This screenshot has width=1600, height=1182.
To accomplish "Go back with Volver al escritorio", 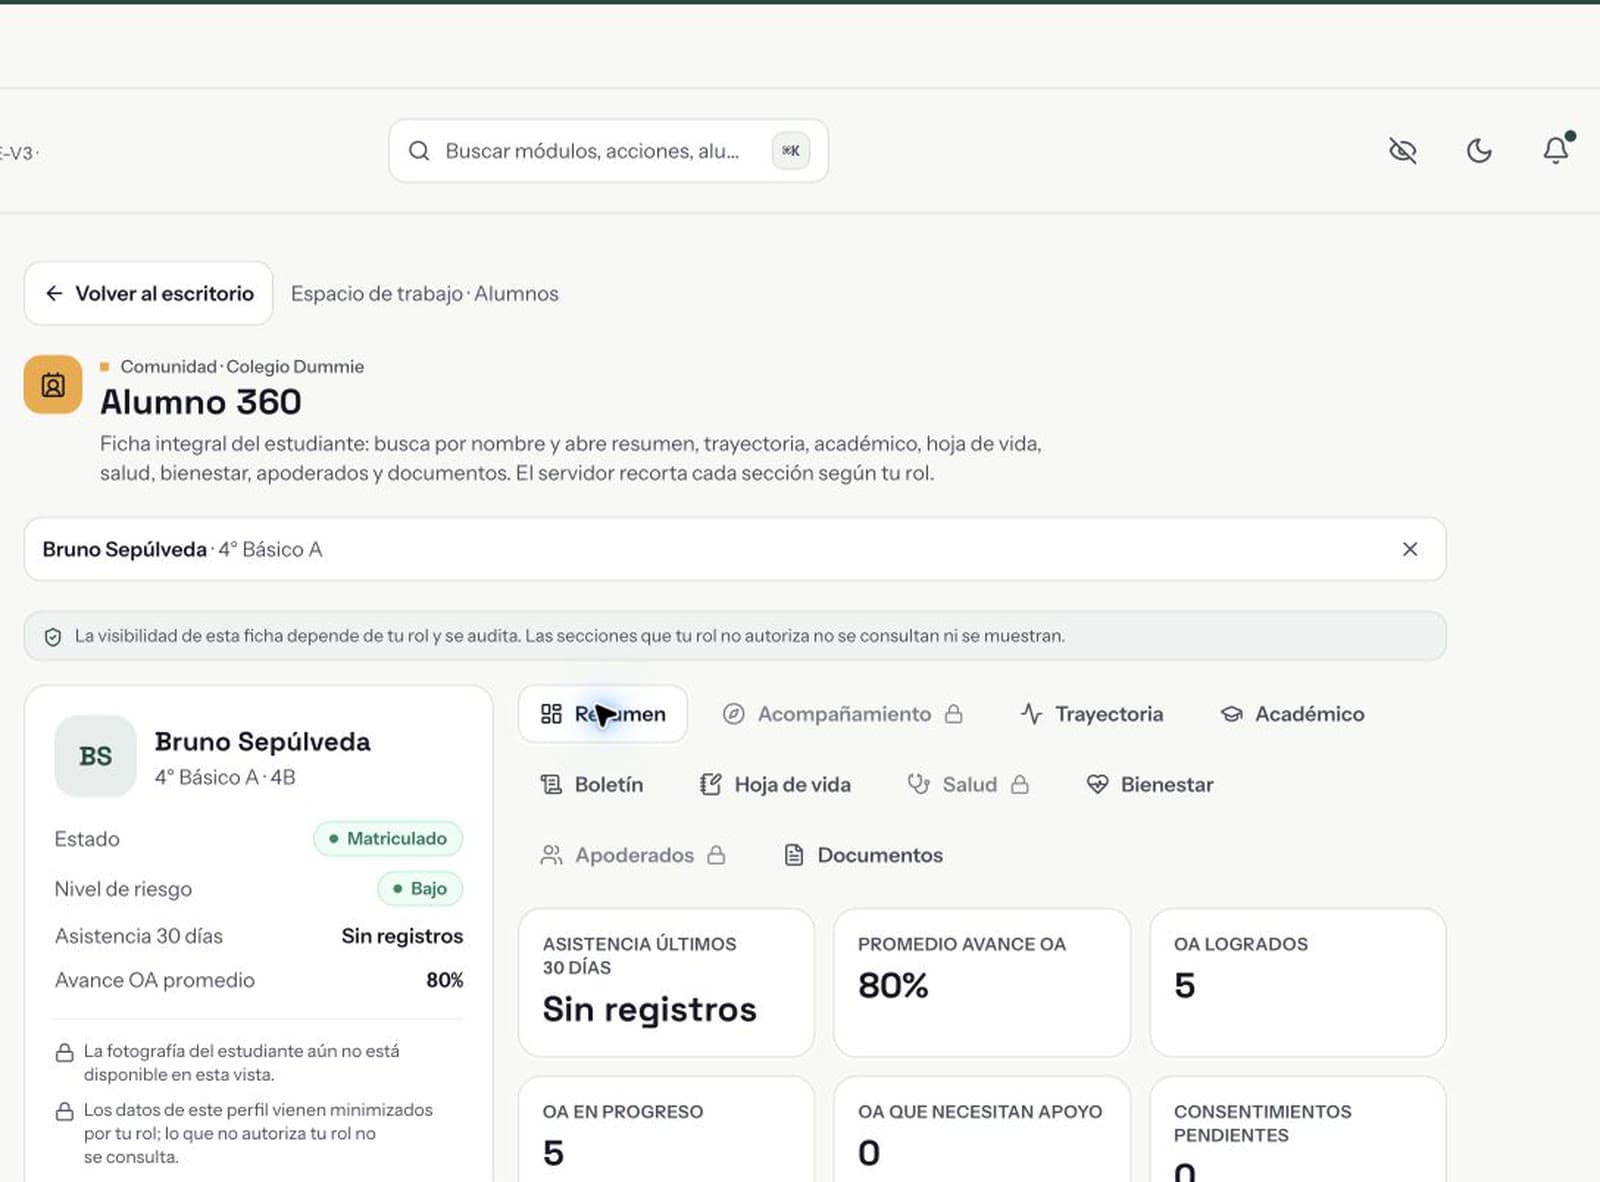I will click(x=148, y=293).
